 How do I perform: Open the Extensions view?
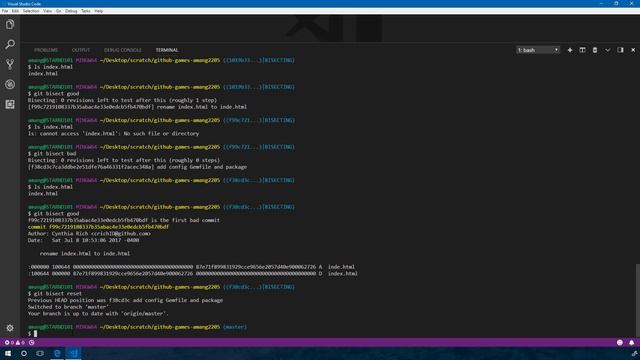(x=10, y=104)
